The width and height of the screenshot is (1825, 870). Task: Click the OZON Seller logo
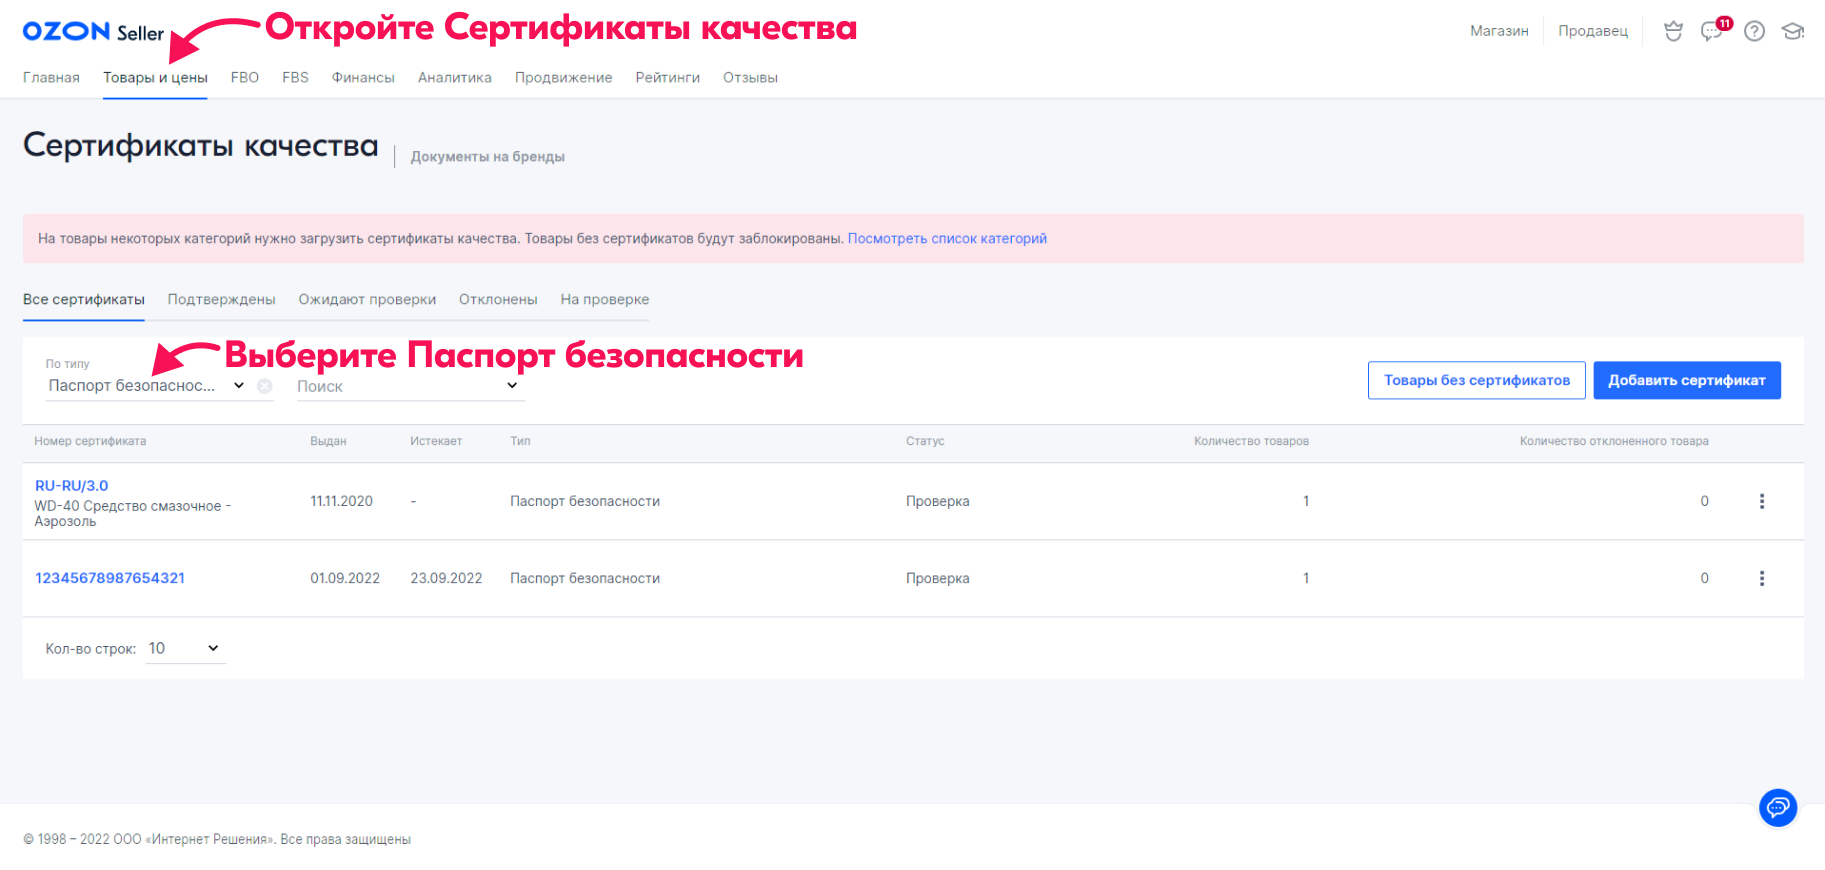pyautogui.click(x=93, y=32)
